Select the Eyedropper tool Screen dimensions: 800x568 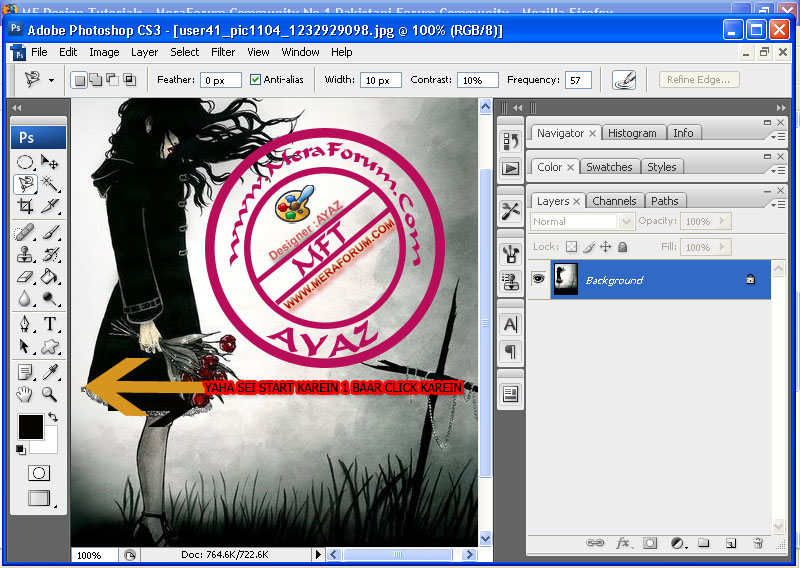(x=49, y=372)
